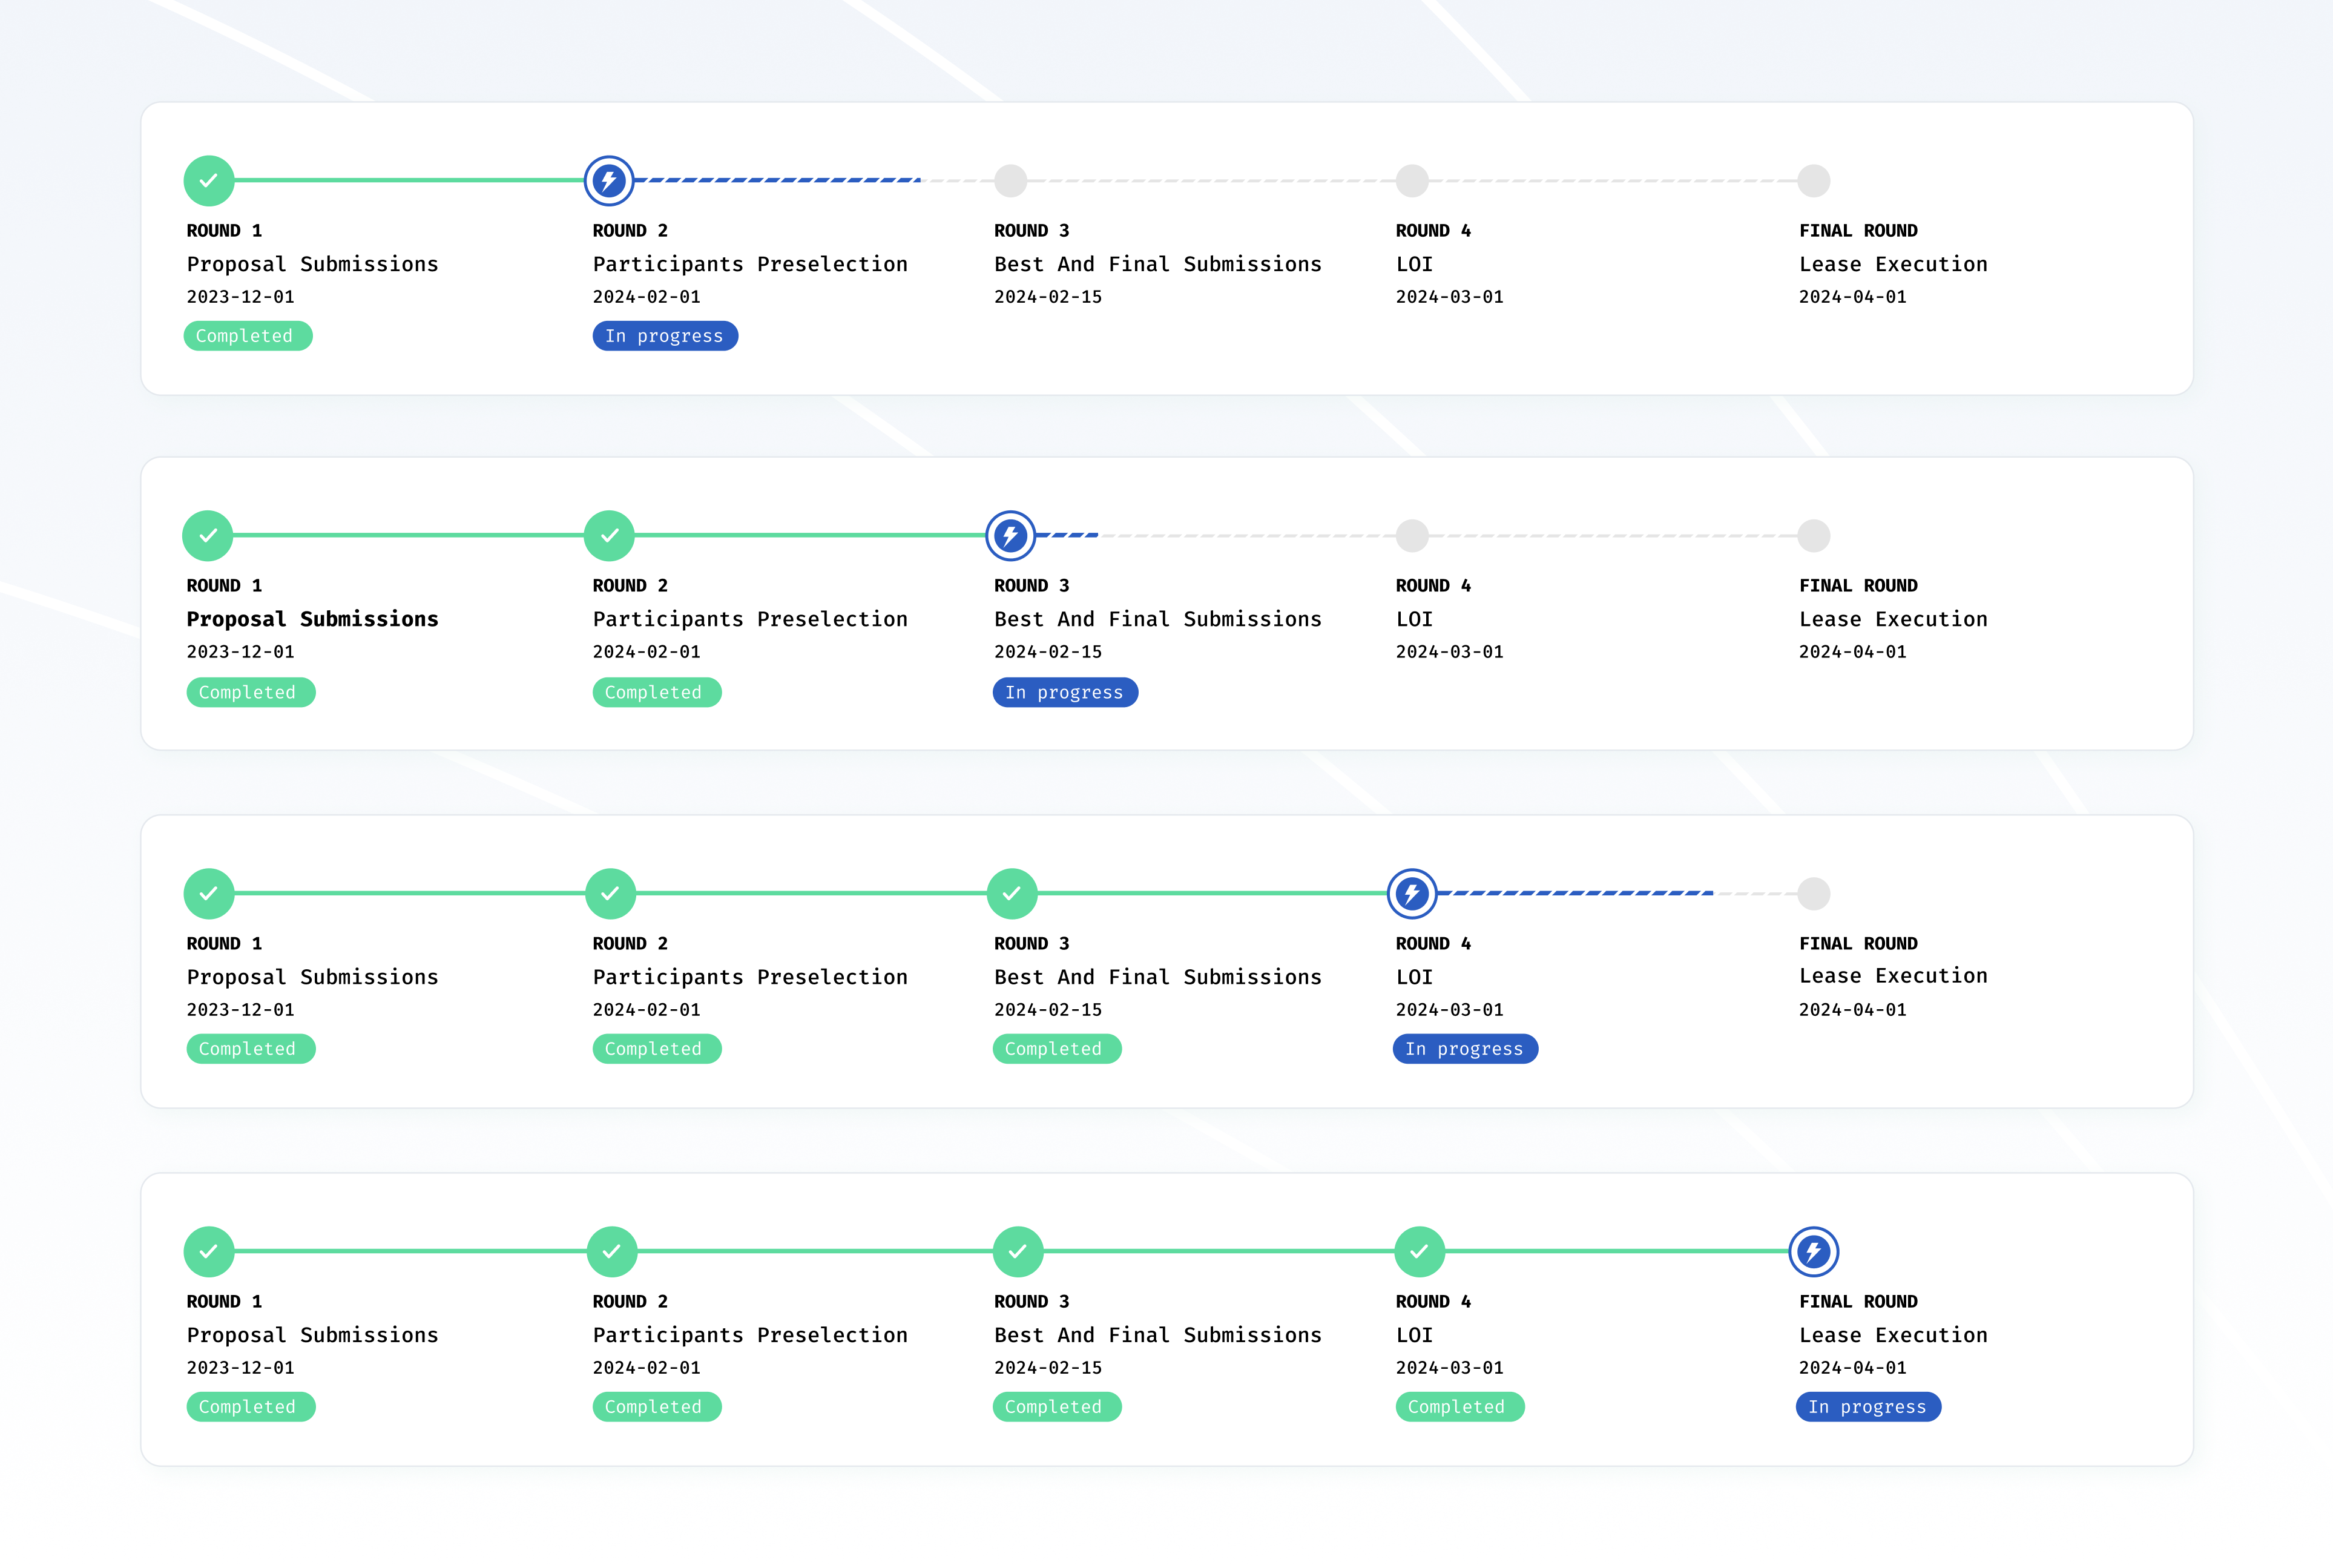Click the green checkmark for Round 1 in first timeline
Screen dimensions: 2333x1568
(208, 181)
